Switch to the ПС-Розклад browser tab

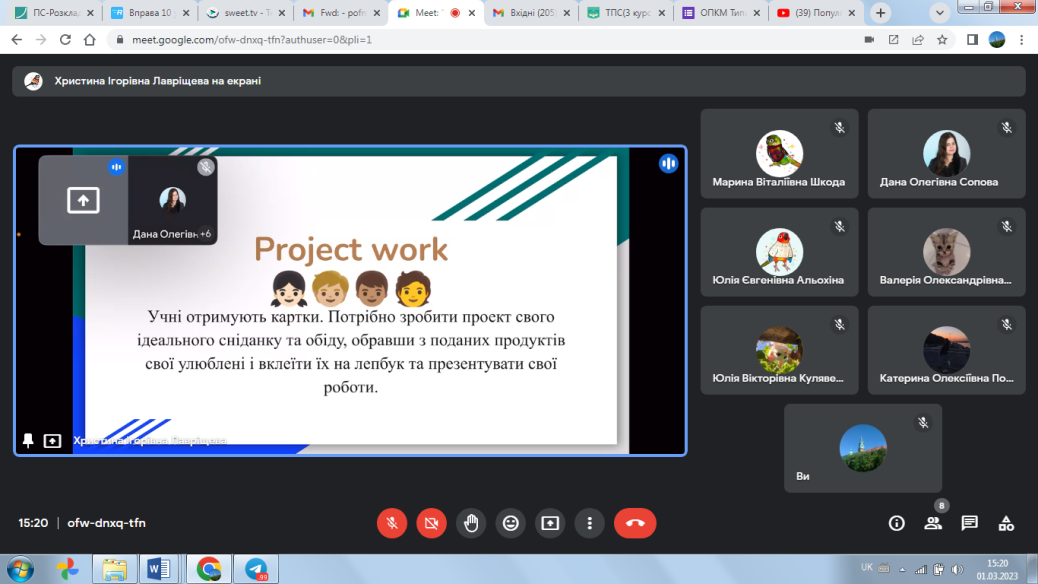coord(56,13)
